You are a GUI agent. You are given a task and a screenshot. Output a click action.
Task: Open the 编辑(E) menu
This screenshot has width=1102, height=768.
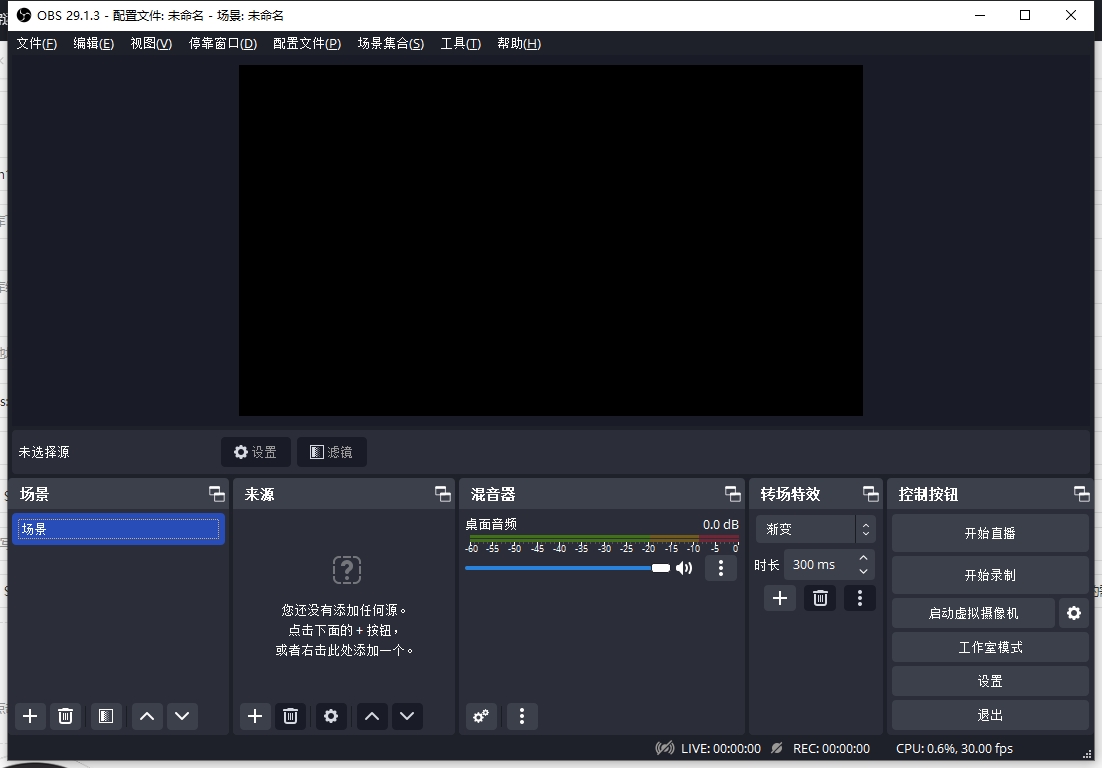tap(93, 44)
